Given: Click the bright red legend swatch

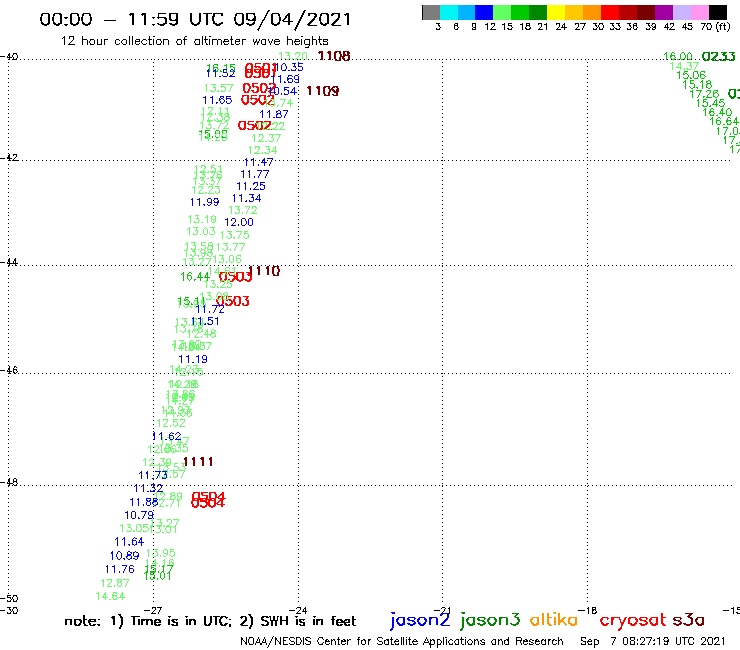Looking at the screenshot, I should pyautogui.click(x=610, y=12).
